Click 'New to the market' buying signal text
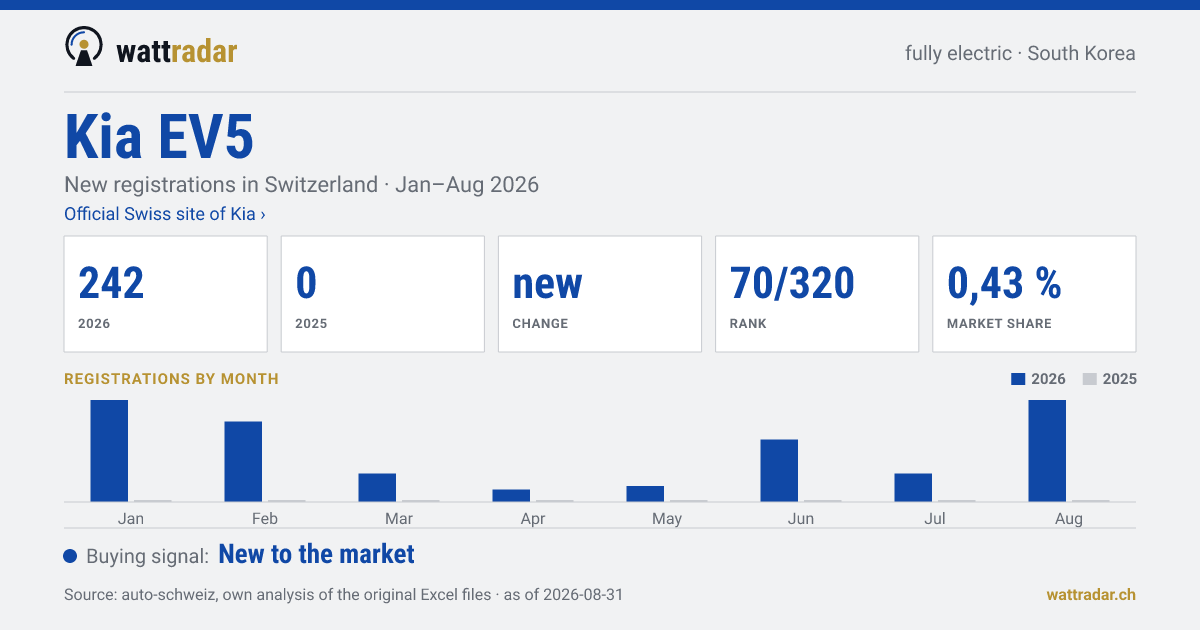Viewport: 1200px width, 630px height. [316, 554]
